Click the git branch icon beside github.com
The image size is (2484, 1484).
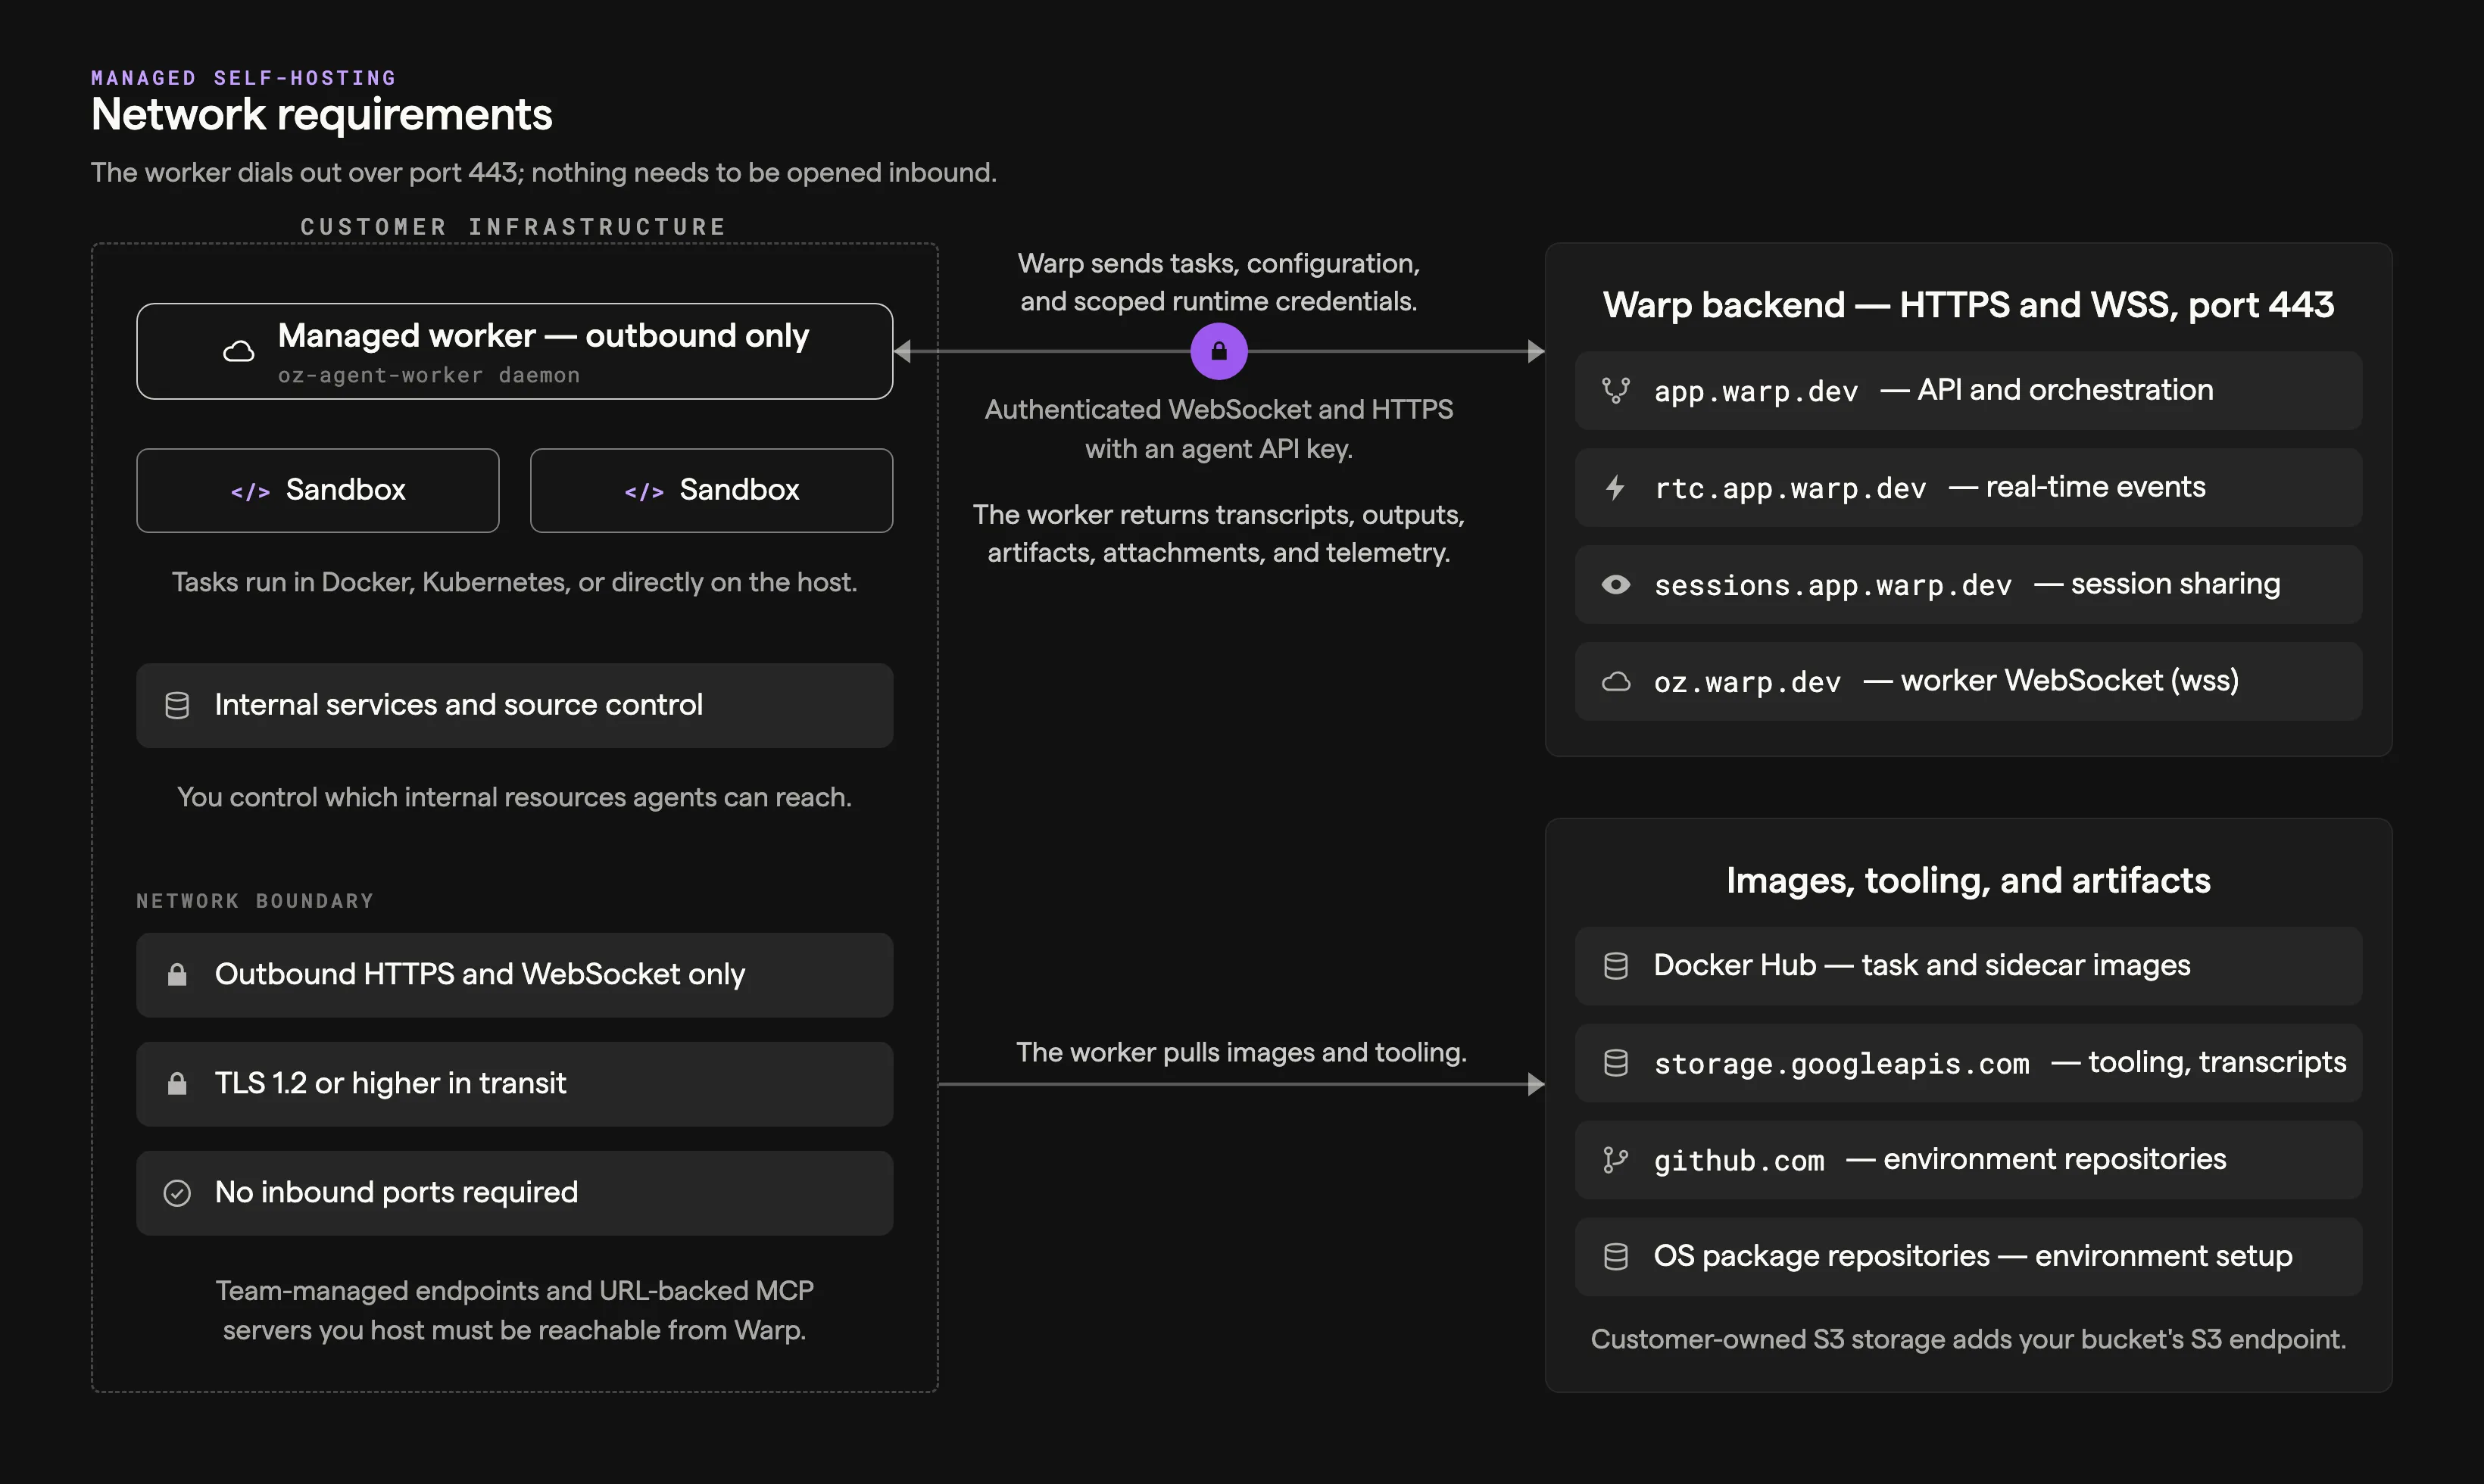point(1615,1159)
